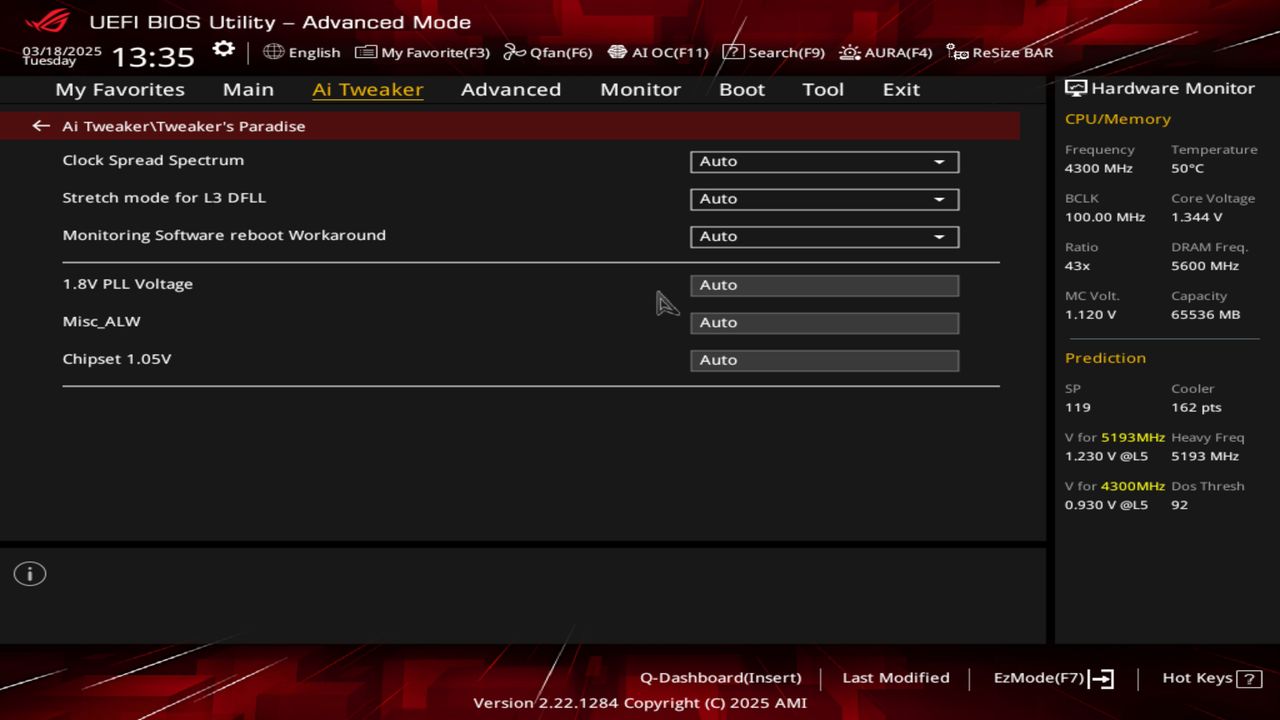Click the Hardware Monitor display icon
The width and height of the screenshot is (1280, 720).
point(1076,88)
